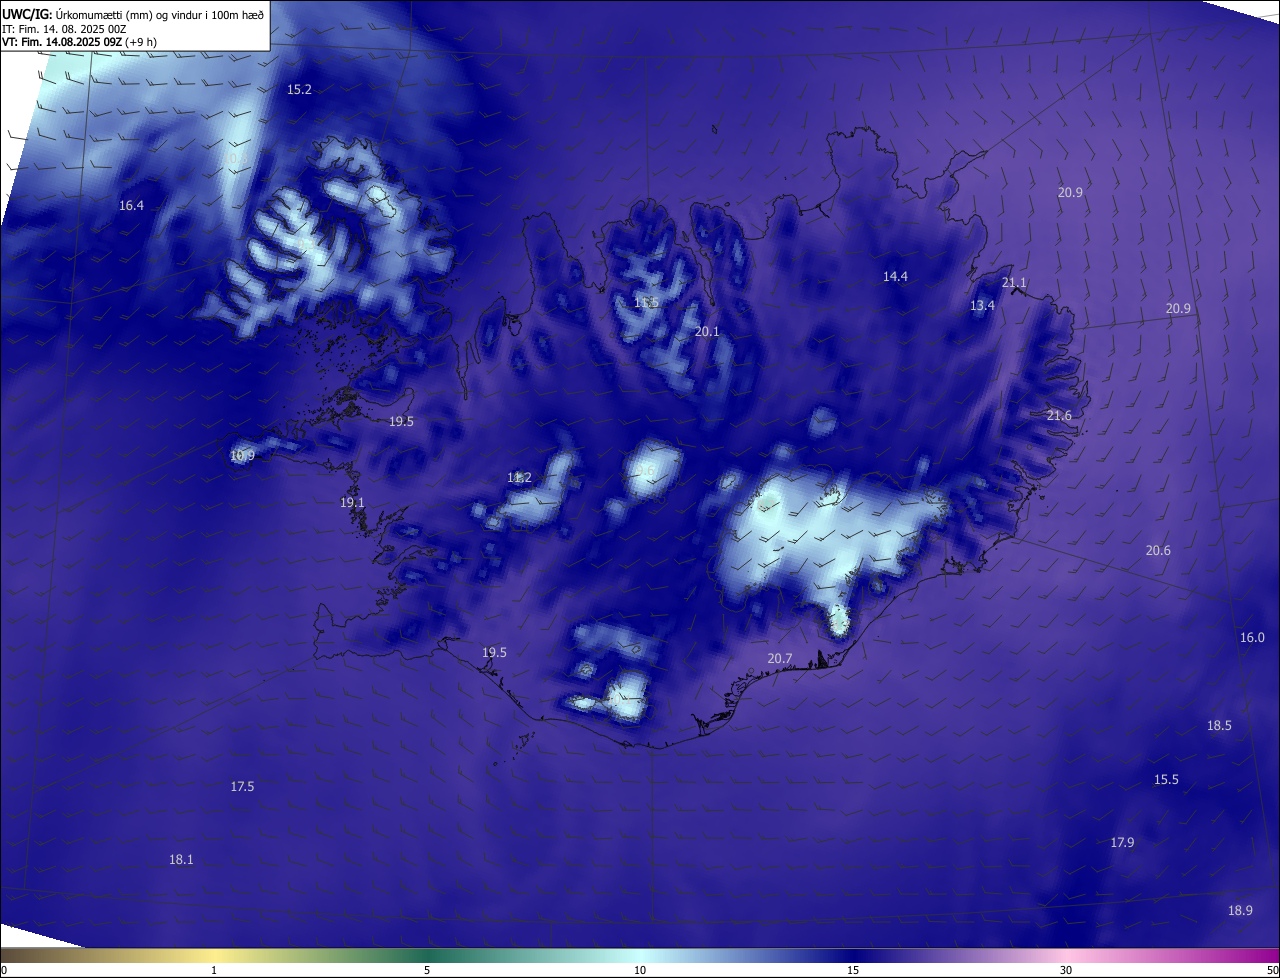Screen dimensions: 1280x978
Task: Select the 18.5 value label
Action: pos(1219,725)
